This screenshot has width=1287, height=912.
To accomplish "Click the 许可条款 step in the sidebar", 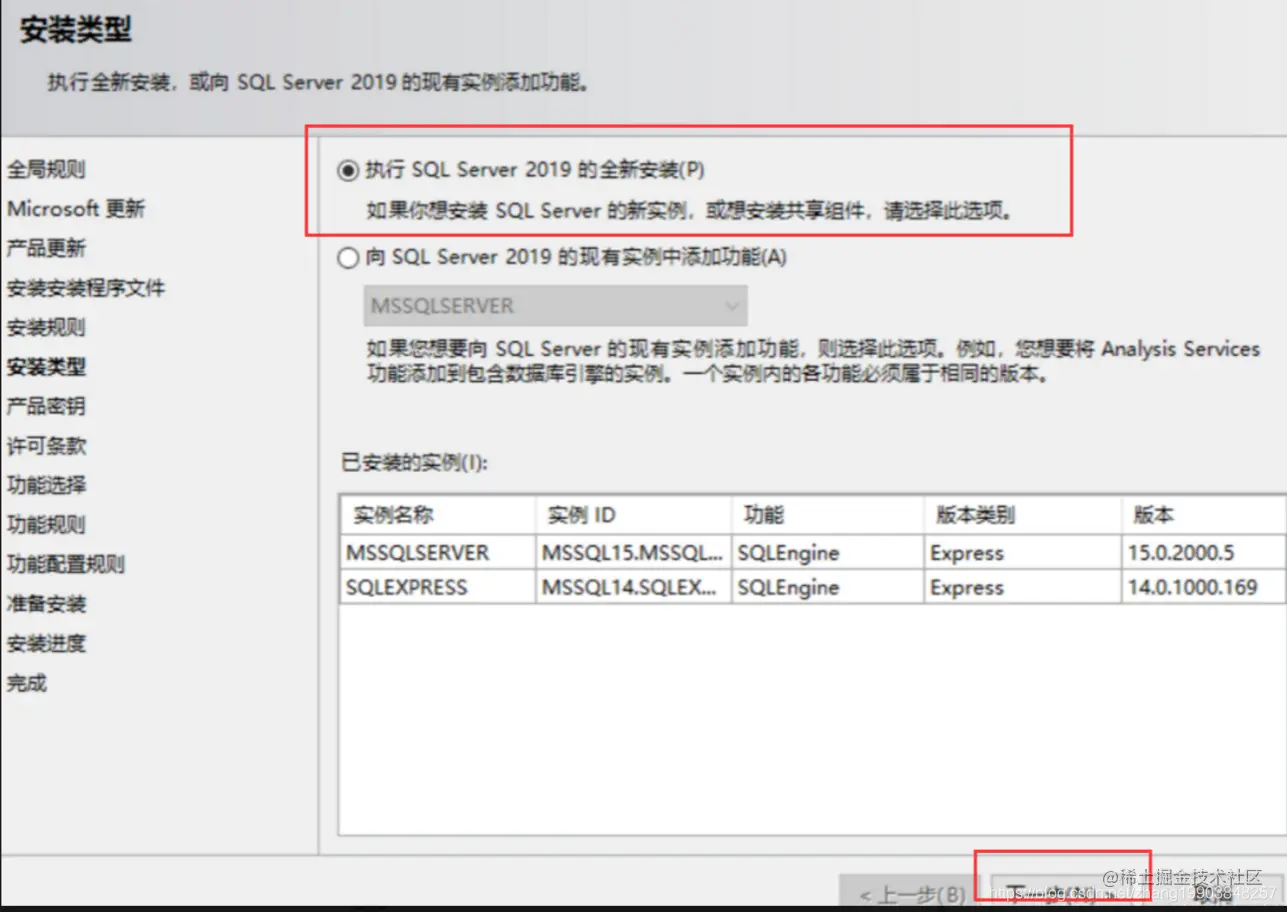I will [x=46, y=446].
